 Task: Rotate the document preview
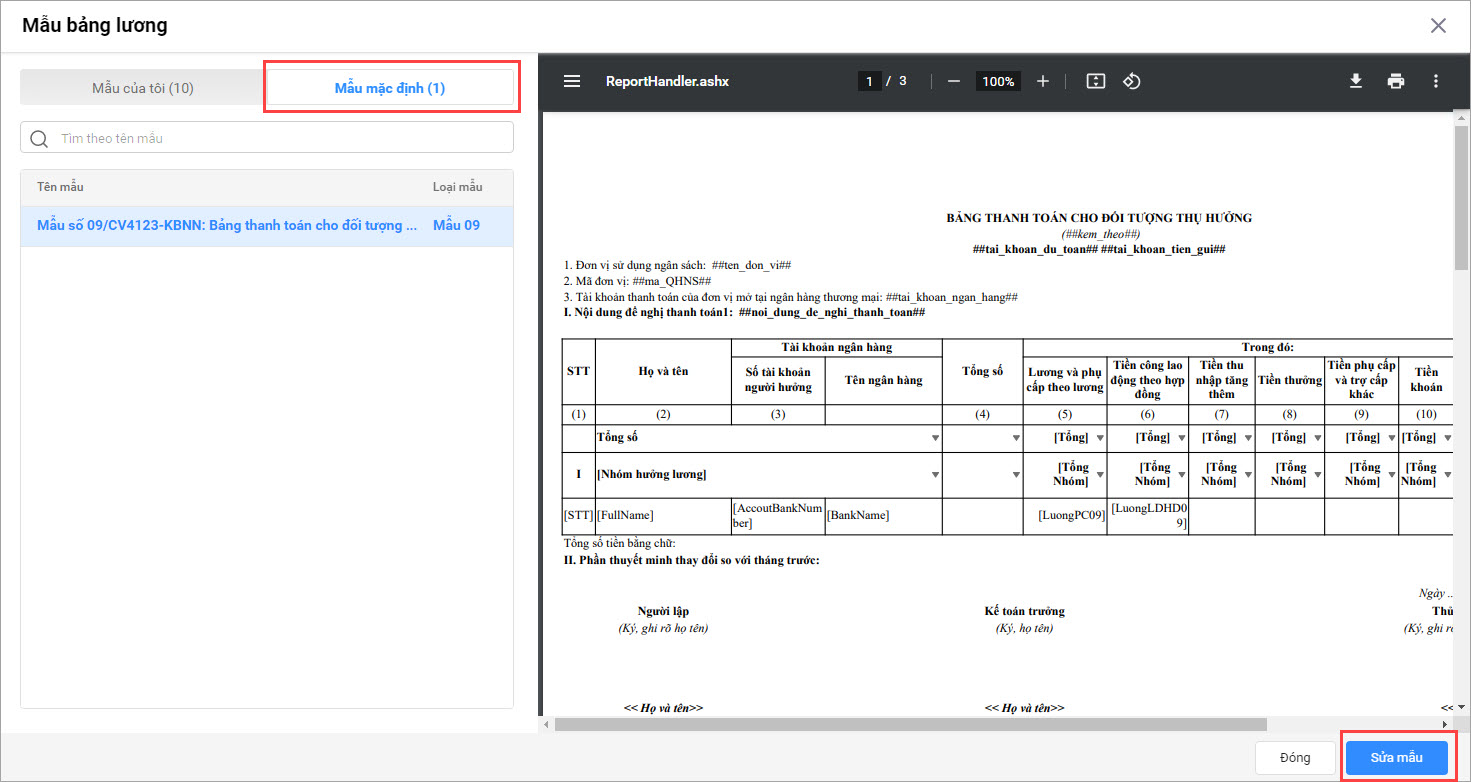1132,81
